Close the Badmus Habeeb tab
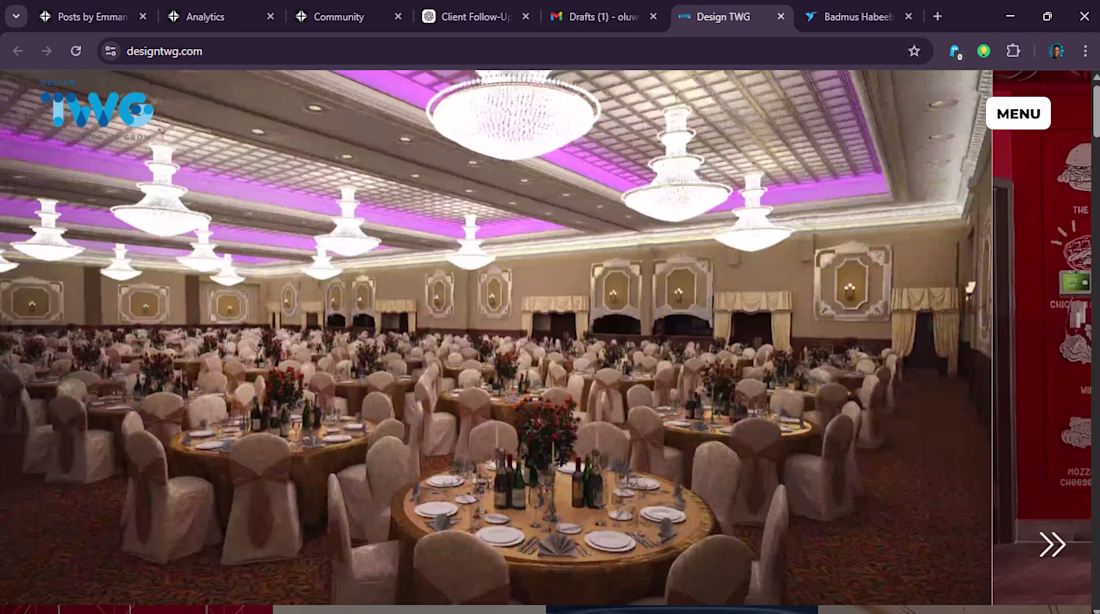 [x=908, y=17]
